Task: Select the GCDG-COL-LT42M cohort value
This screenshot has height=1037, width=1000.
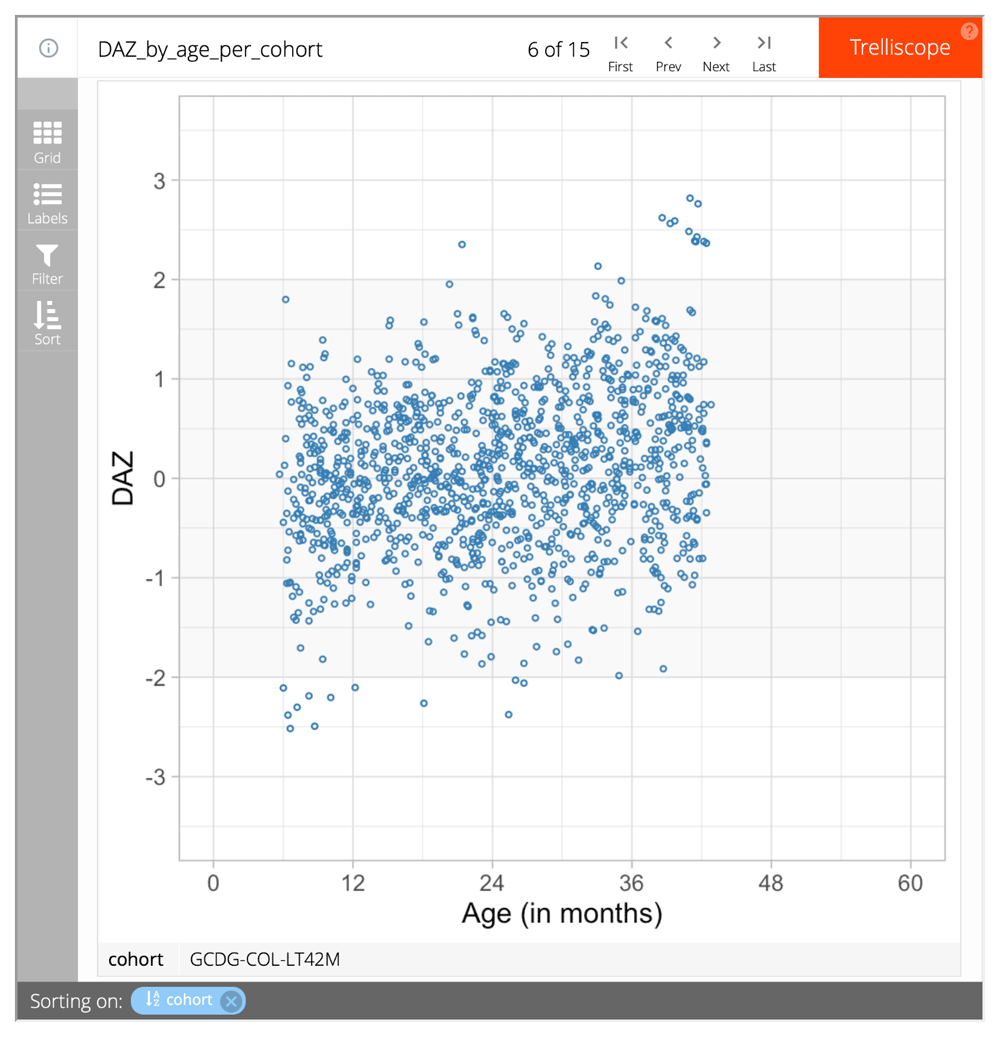Action: pyautogui.click(x=265, y=959)
